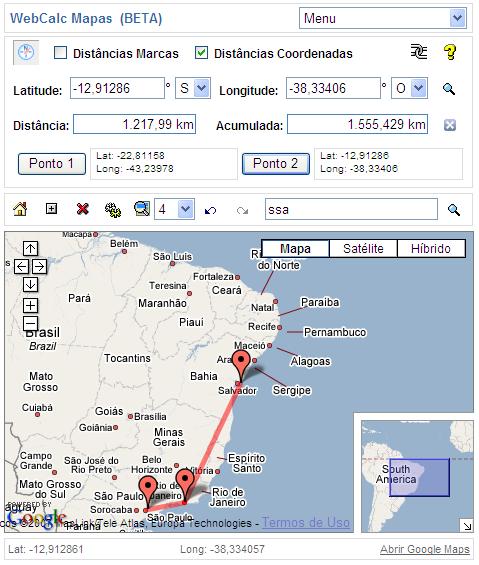
Task: Switch to the Satélite view tab
Action: click(363, 248)
